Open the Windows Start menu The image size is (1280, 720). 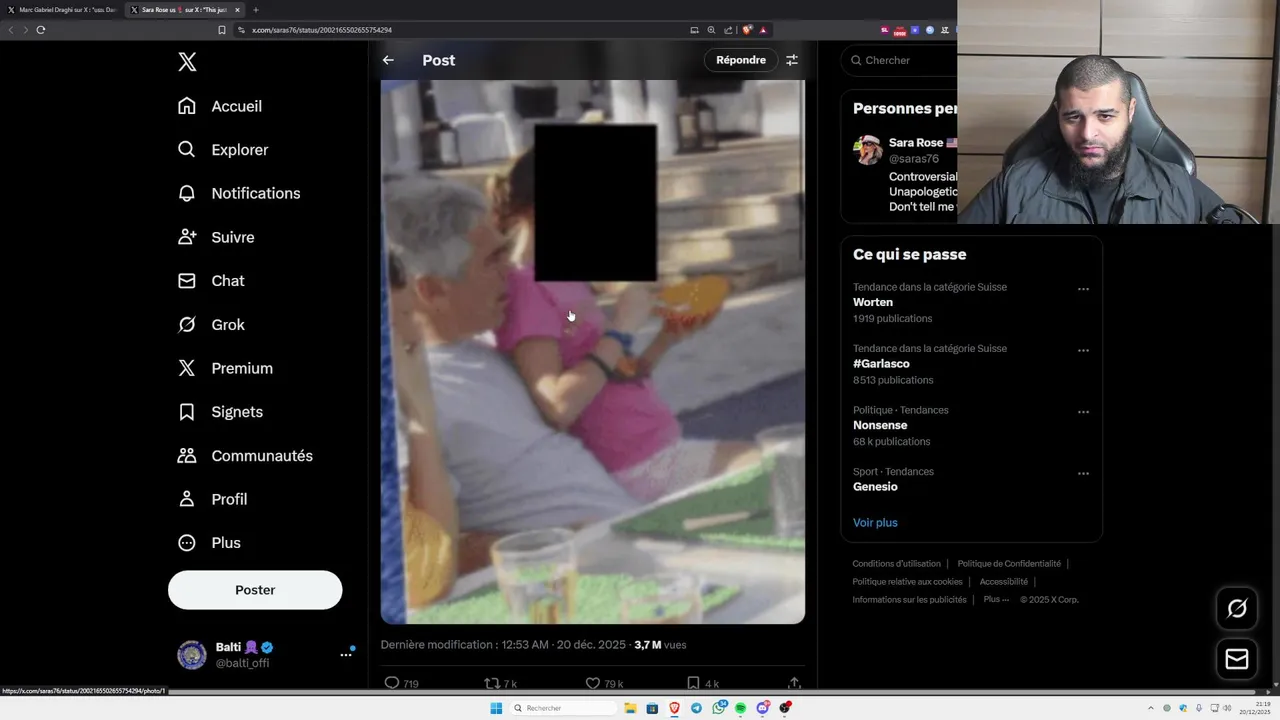click(x=496, y=708)
